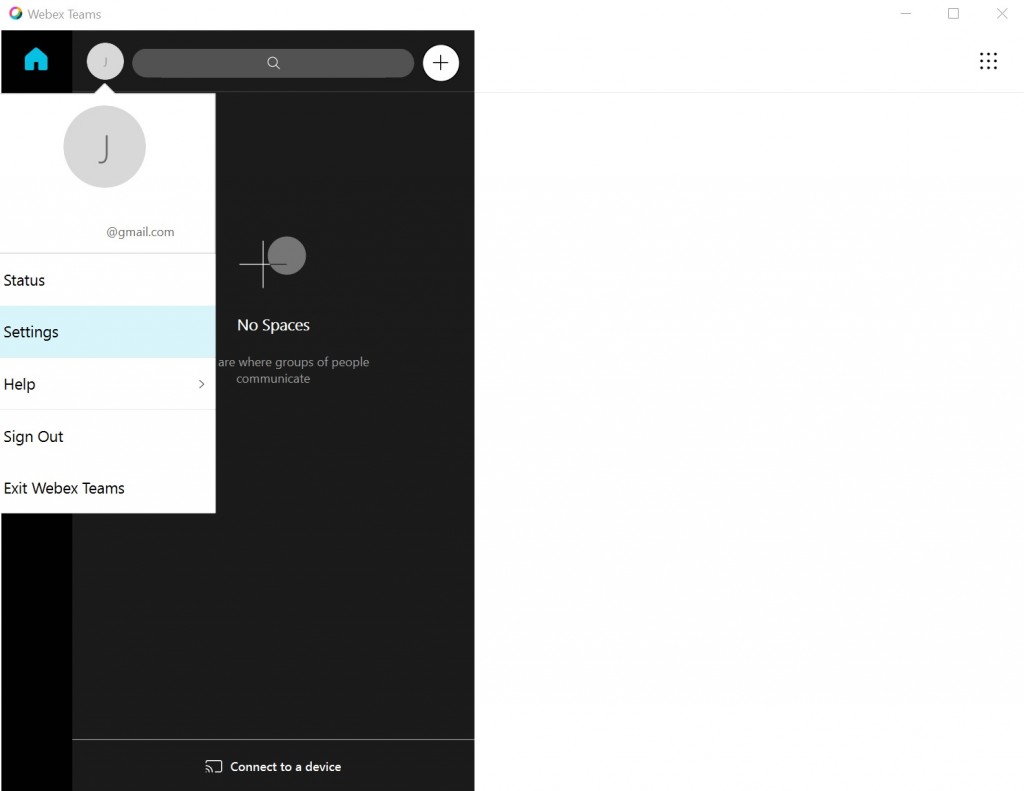Expand the Help submenu chevron
Image resolution: width=1024 pixels, height=791 pixels.
[201, 384]
